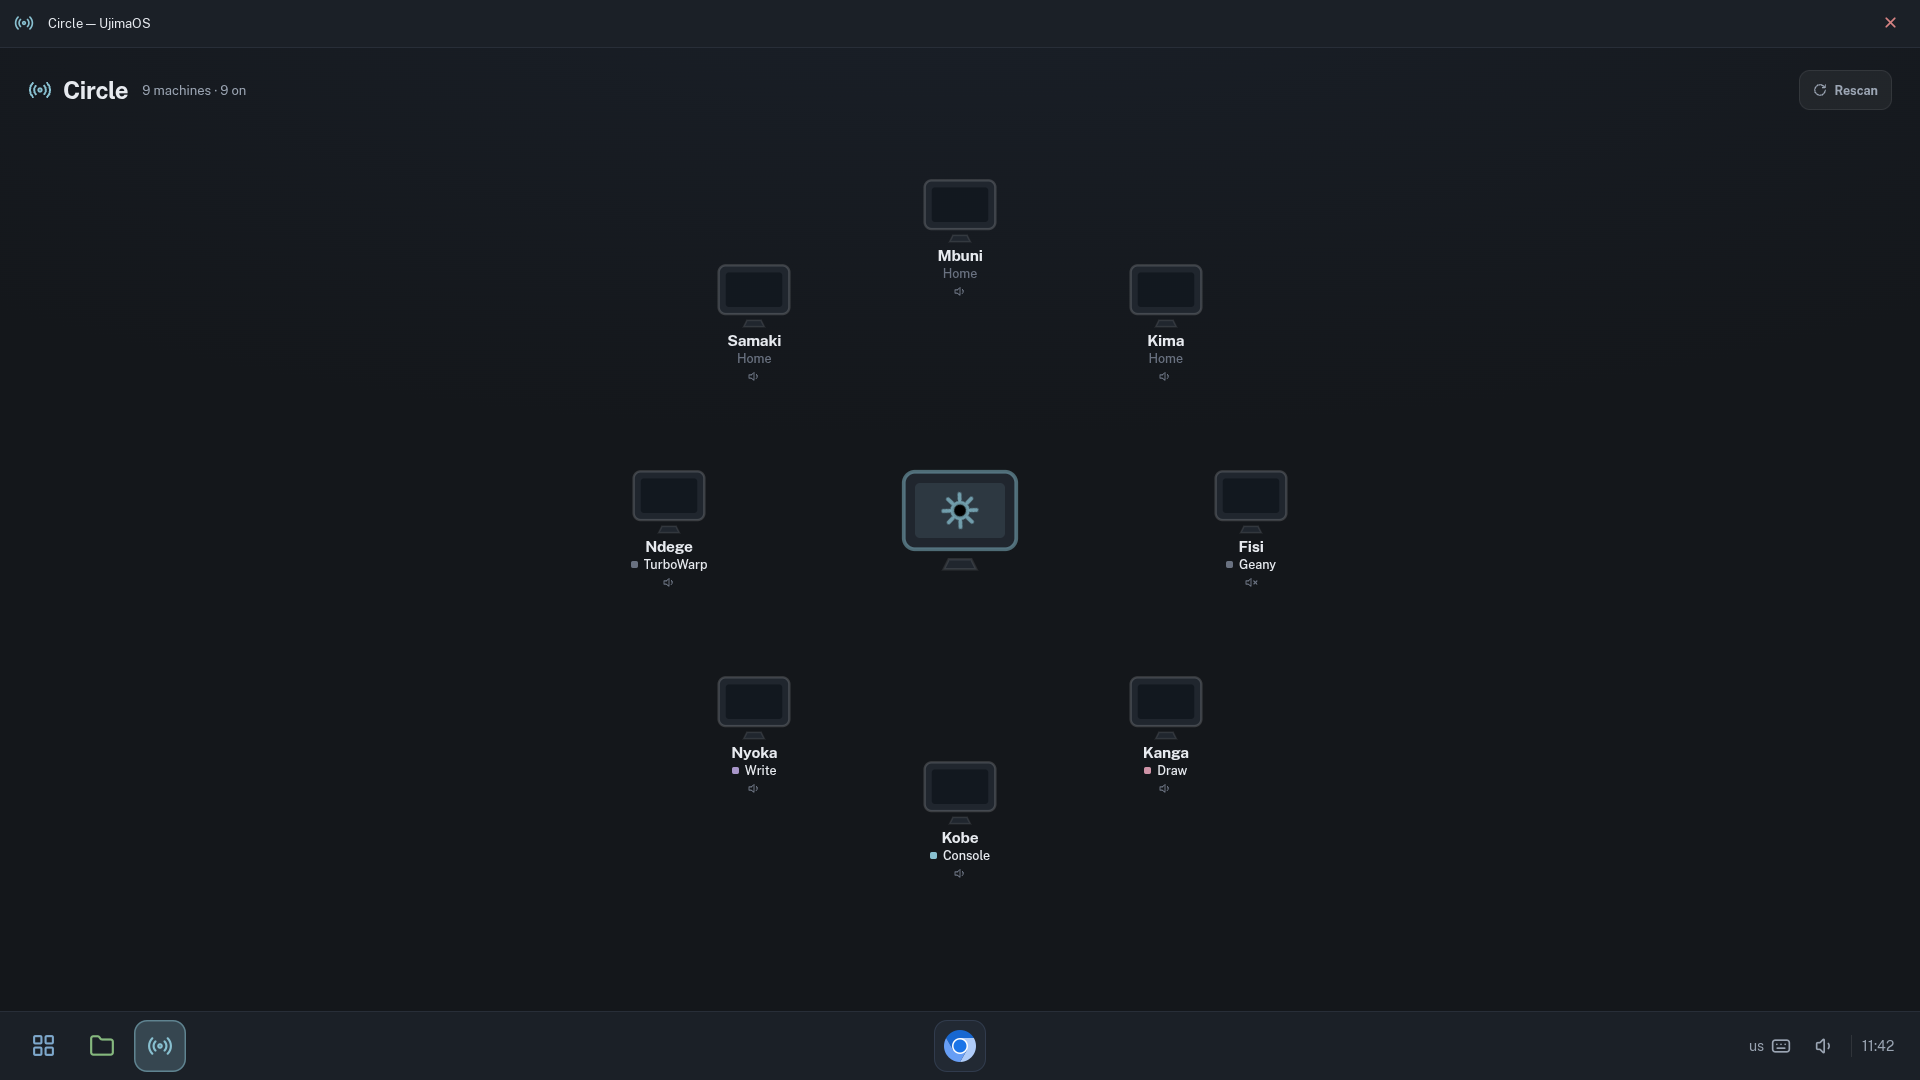This screenshot has width=1920, height=1080.
Task: Click the Geany label under Fisi
Action: coord(1257,565)
